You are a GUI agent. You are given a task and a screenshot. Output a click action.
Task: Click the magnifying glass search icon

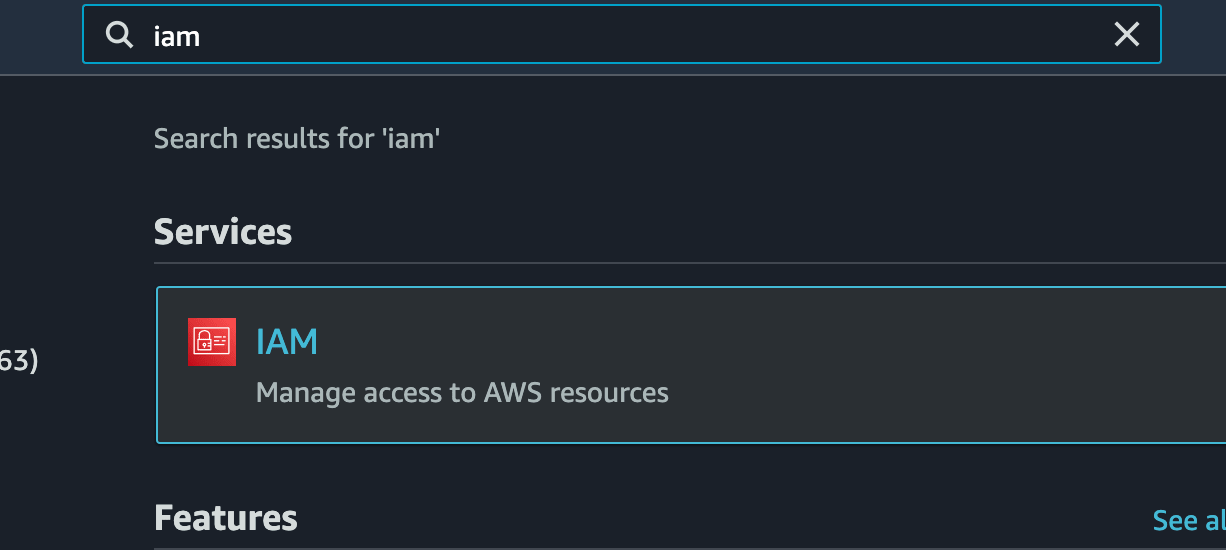click(x=120, y=36)
